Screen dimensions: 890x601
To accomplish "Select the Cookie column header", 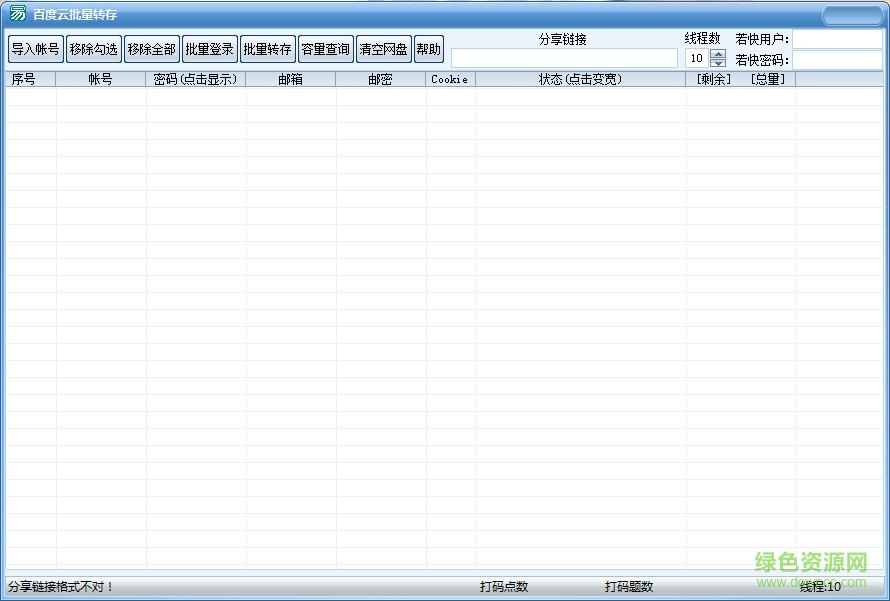I will (450, 79).
